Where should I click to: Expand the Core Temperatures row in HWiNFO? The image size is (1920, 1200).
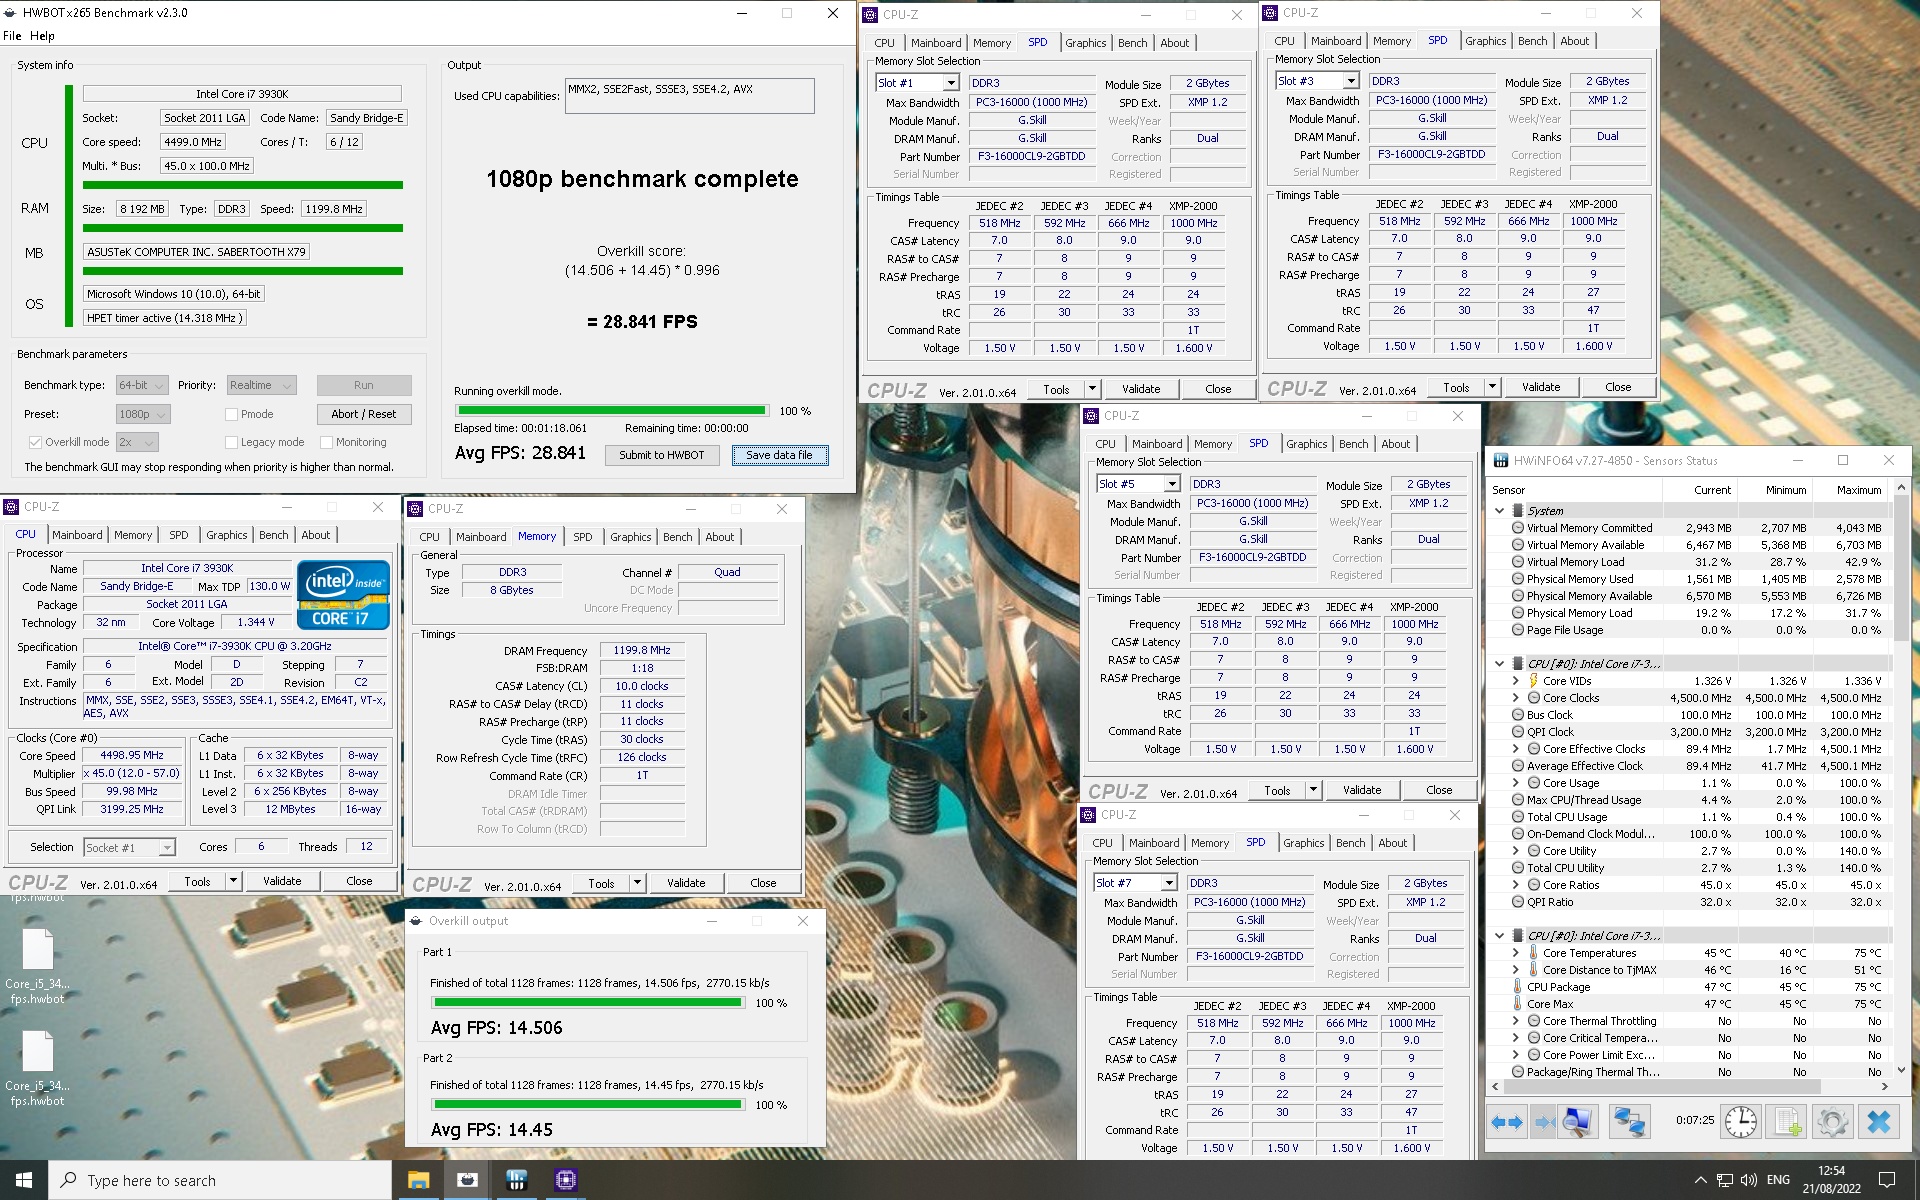[x=1515, y=953]
